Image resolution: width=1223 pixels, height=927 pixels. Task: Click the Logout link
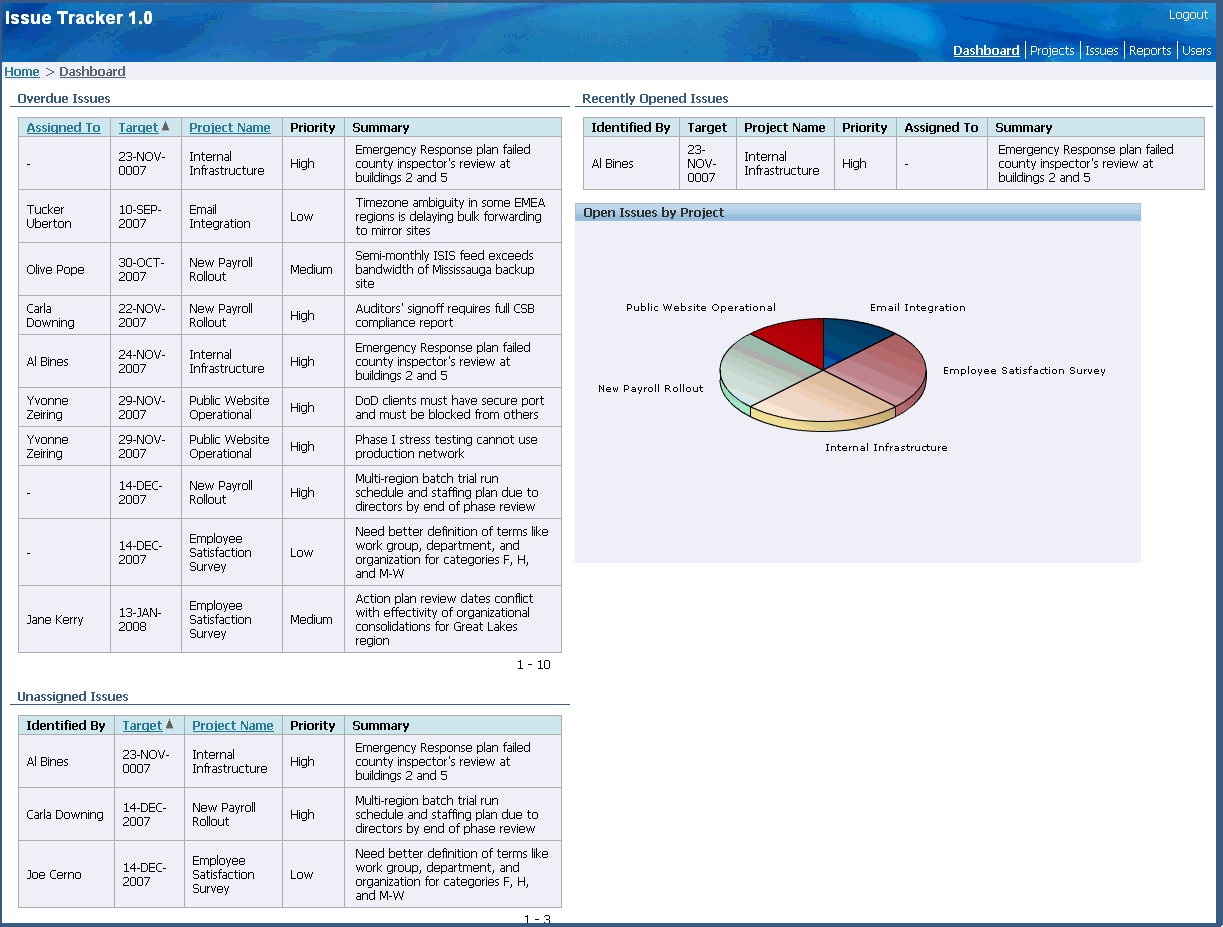(1188, 15)
